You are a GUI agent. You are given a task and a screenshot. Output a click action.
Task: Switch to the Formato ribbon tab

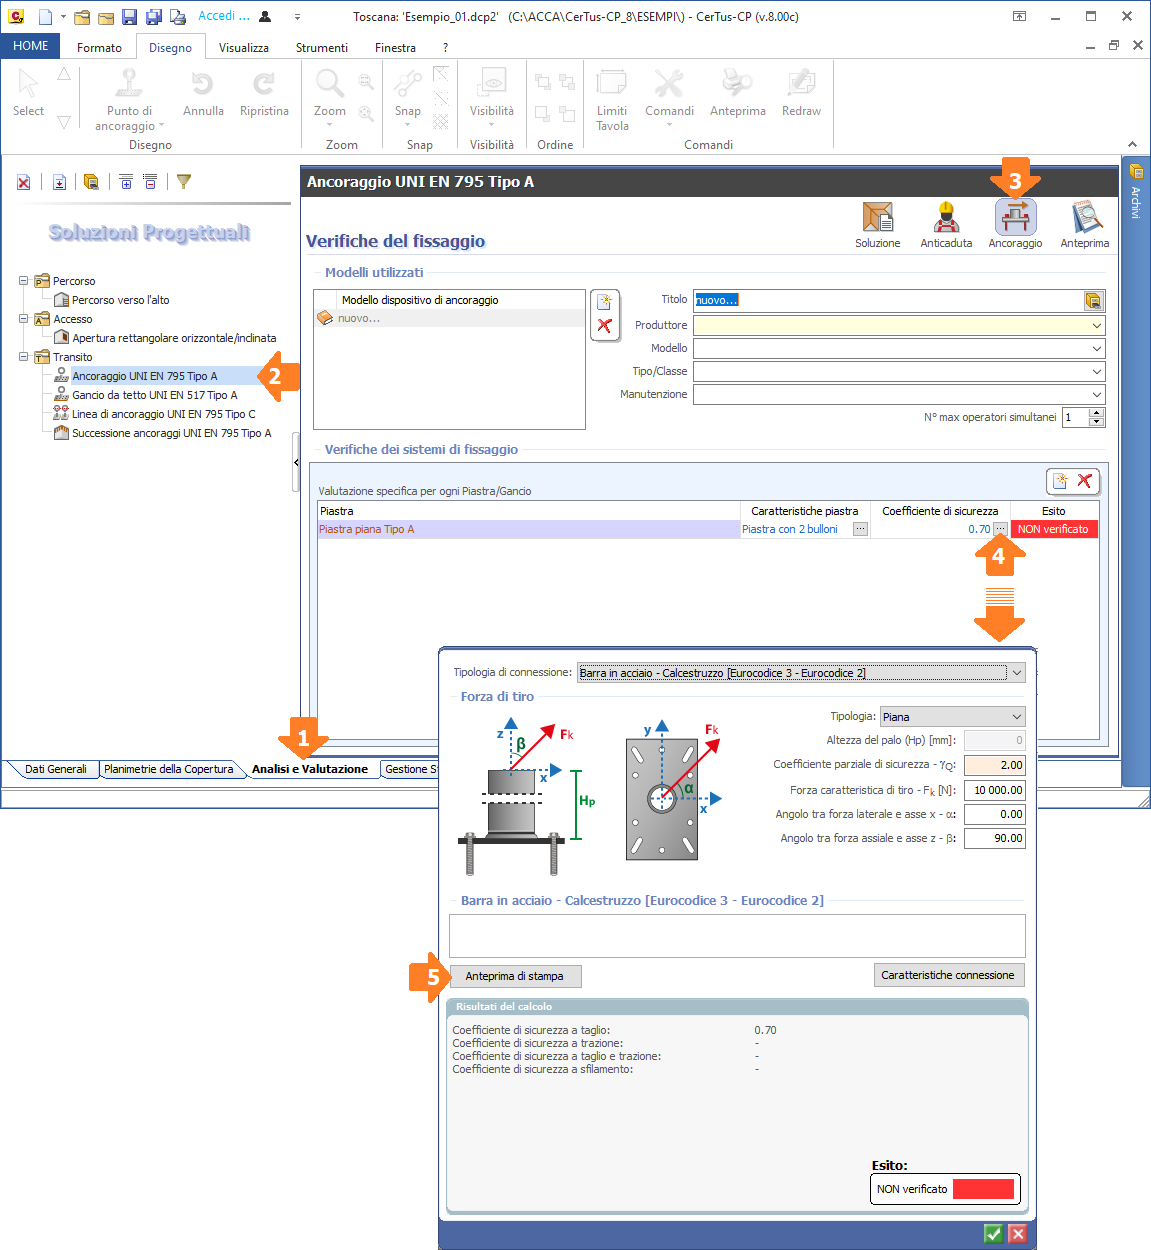point(99,47)
